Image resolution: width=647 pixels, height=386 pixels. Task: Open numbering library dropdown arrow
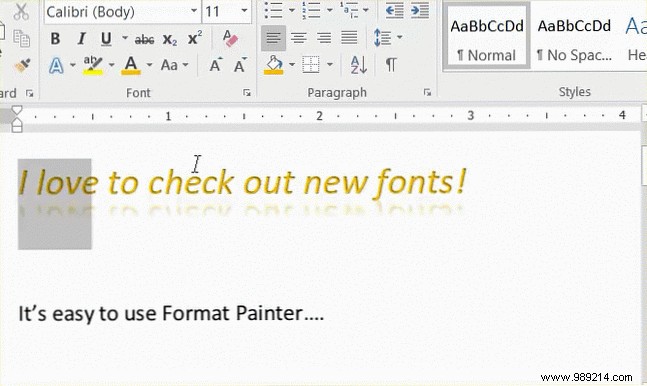(x=329, y=10)
